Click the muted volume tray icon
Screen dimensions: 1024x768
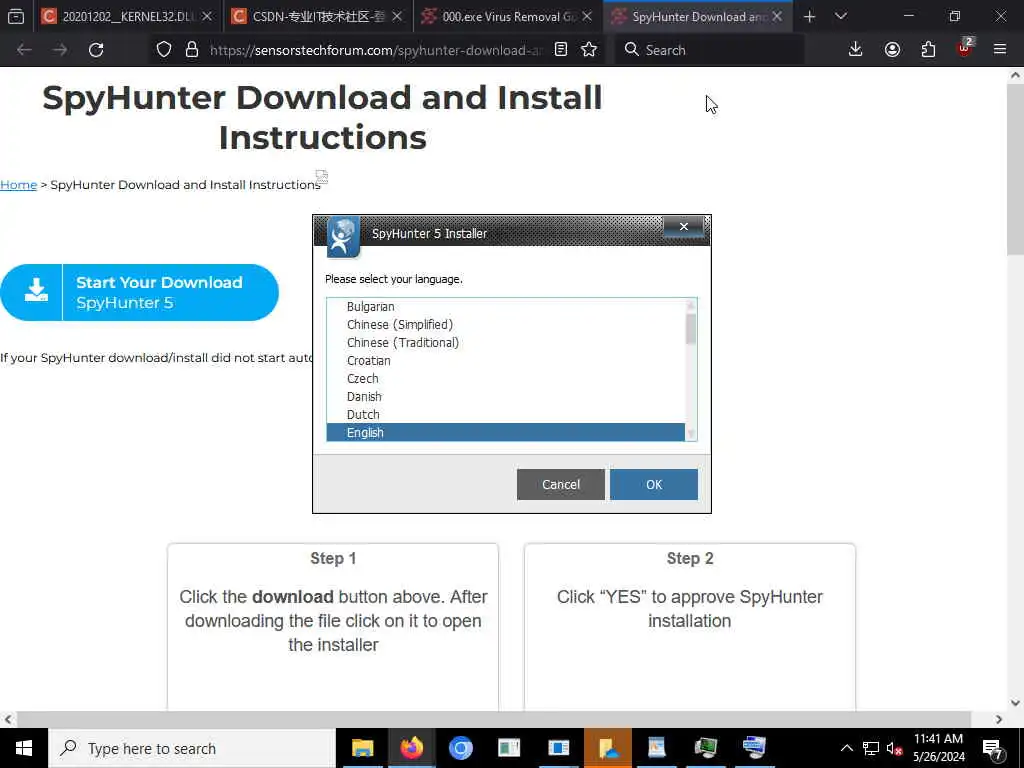pyautogui.click(x=894, y=748)
